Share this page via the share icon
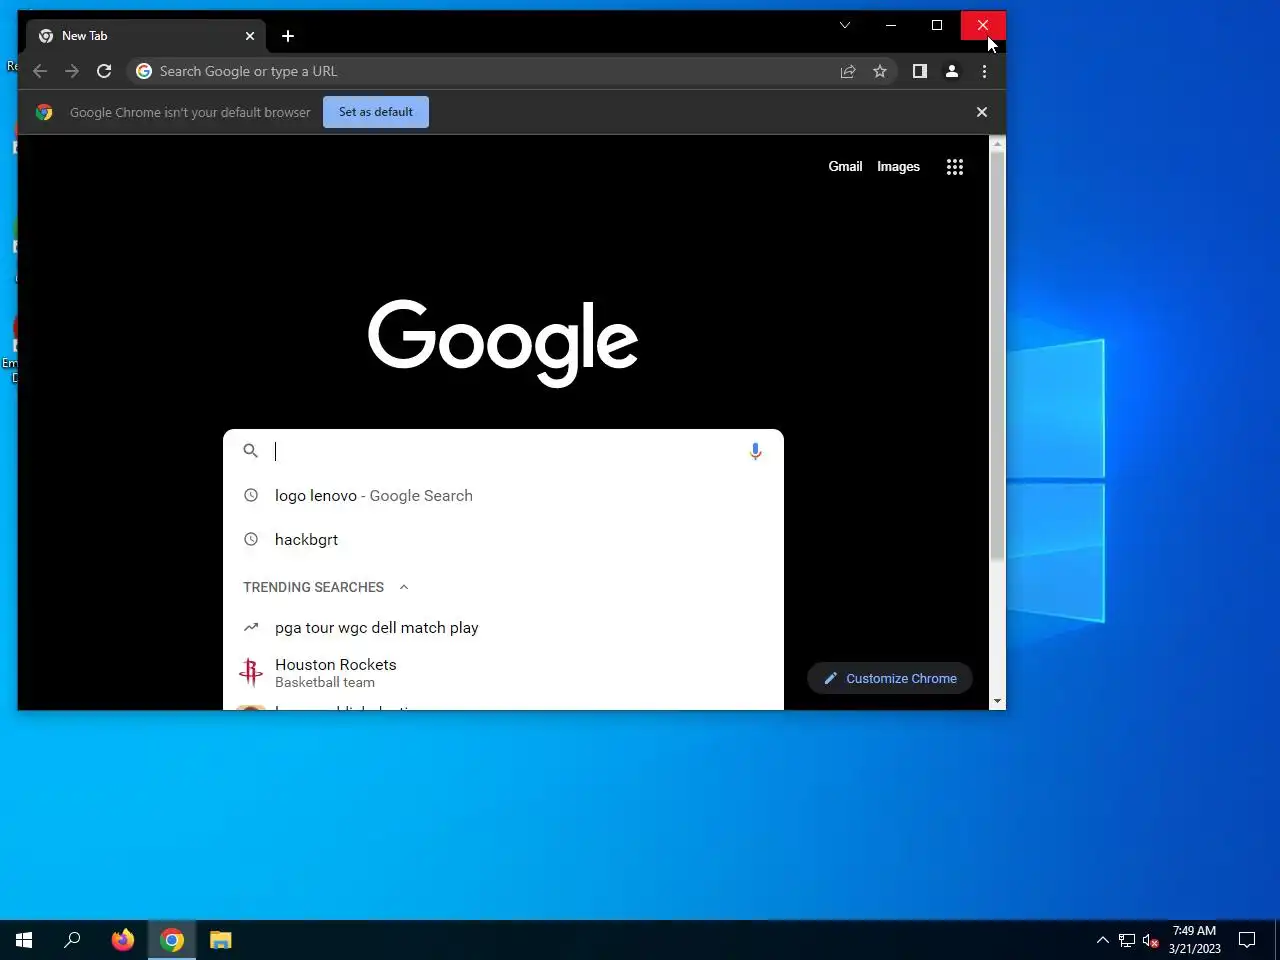Screen dimensions: 1280x960 tap(848, 71)
